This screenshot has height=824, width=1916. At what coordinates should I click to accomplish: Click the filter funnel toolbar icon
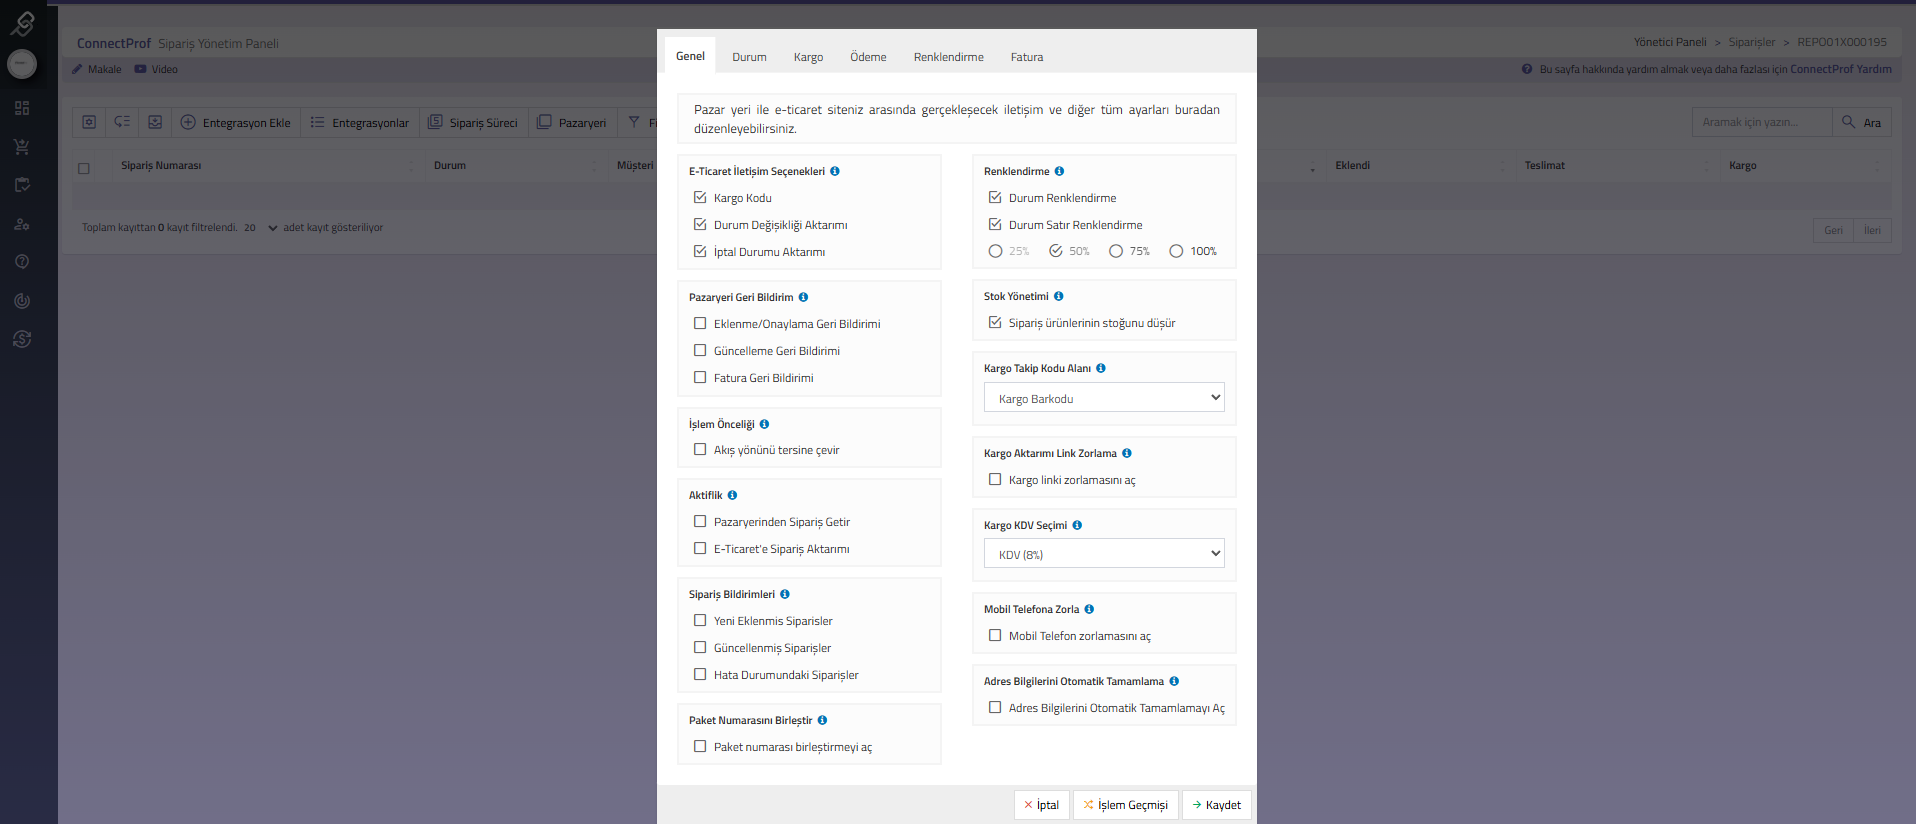pos(634,122)
